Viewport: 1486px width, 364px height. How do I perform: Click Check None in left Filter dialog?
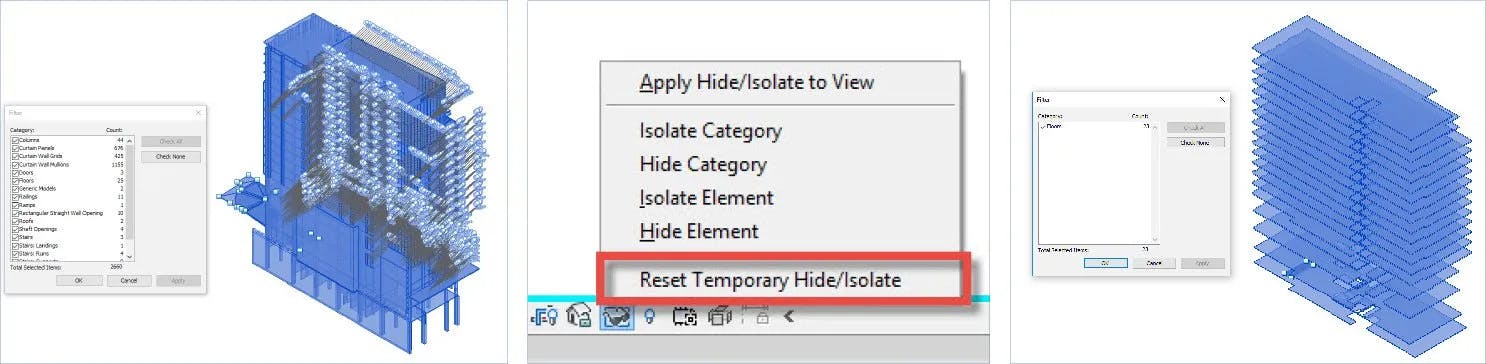coord(171,157)
